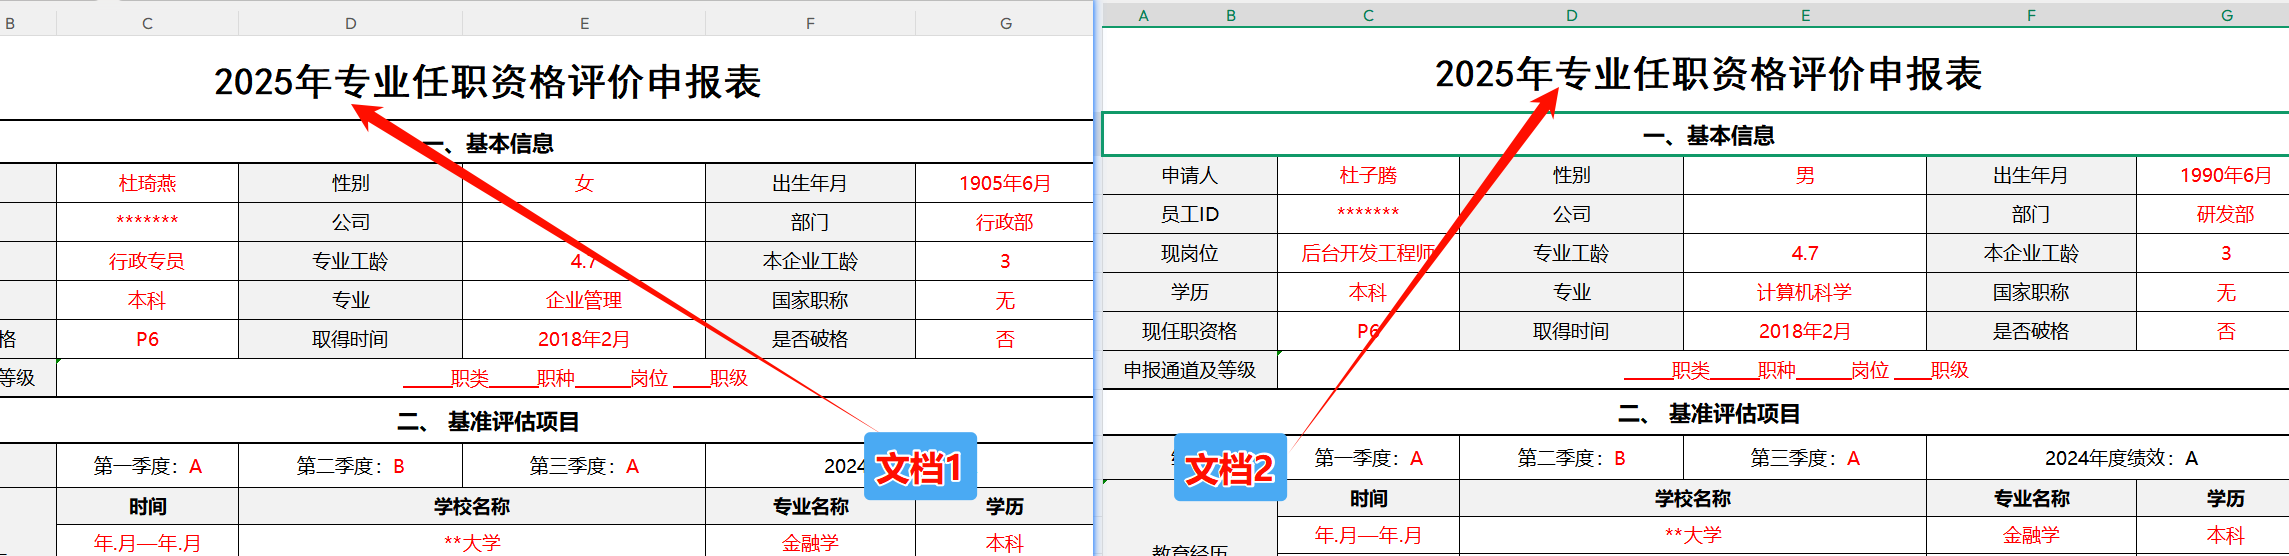Screen dimensions: 2289x556
Task: Click the 现岗位 label cell
Action: [1190, 253]
